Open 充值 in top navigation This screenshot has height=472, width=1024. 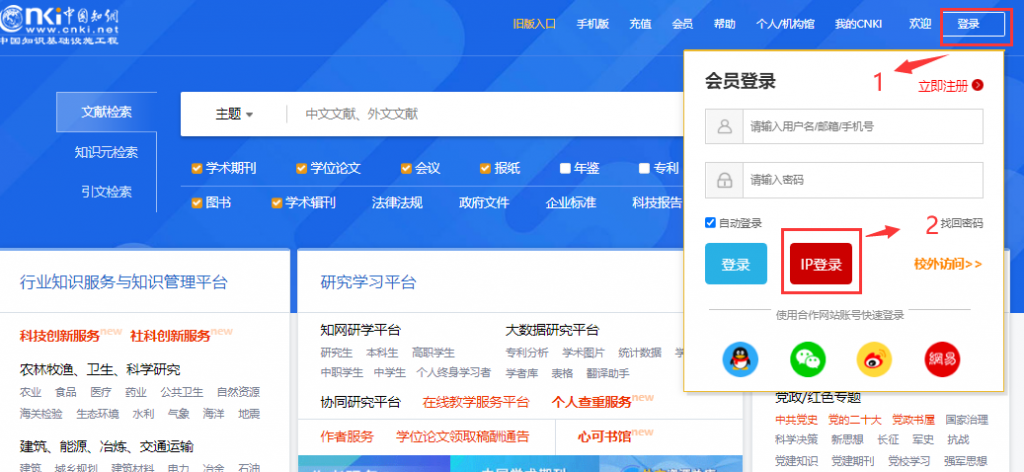coord(641,24)
